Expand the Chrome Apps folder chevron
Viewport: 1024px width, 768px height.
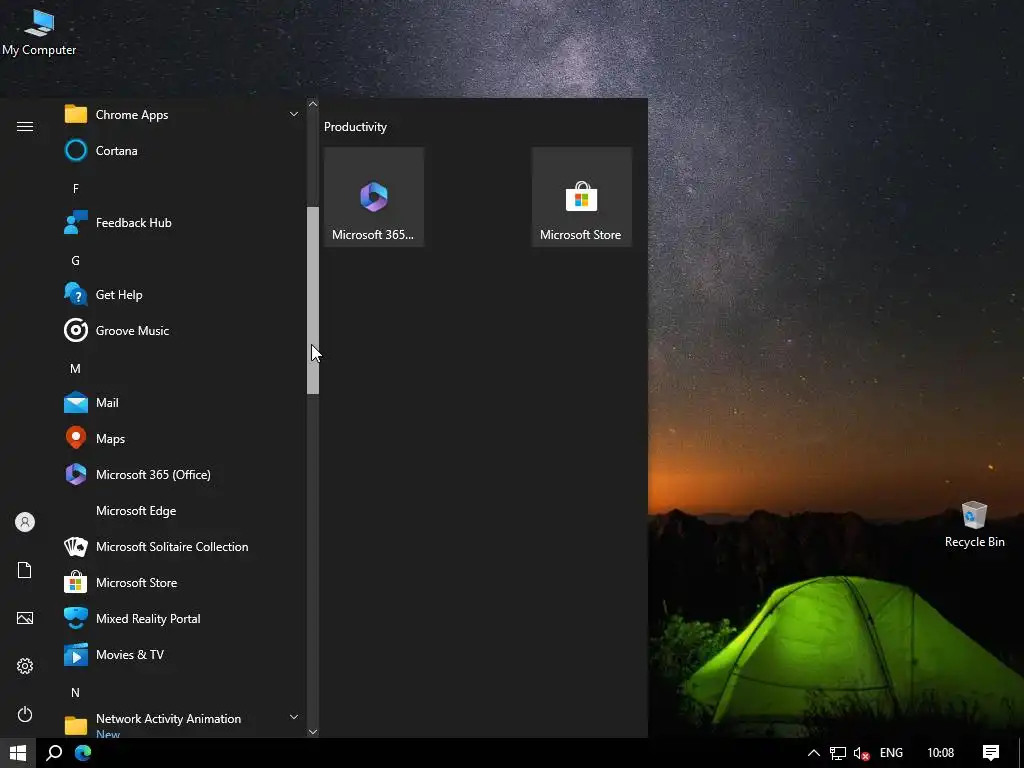(294, 114)
